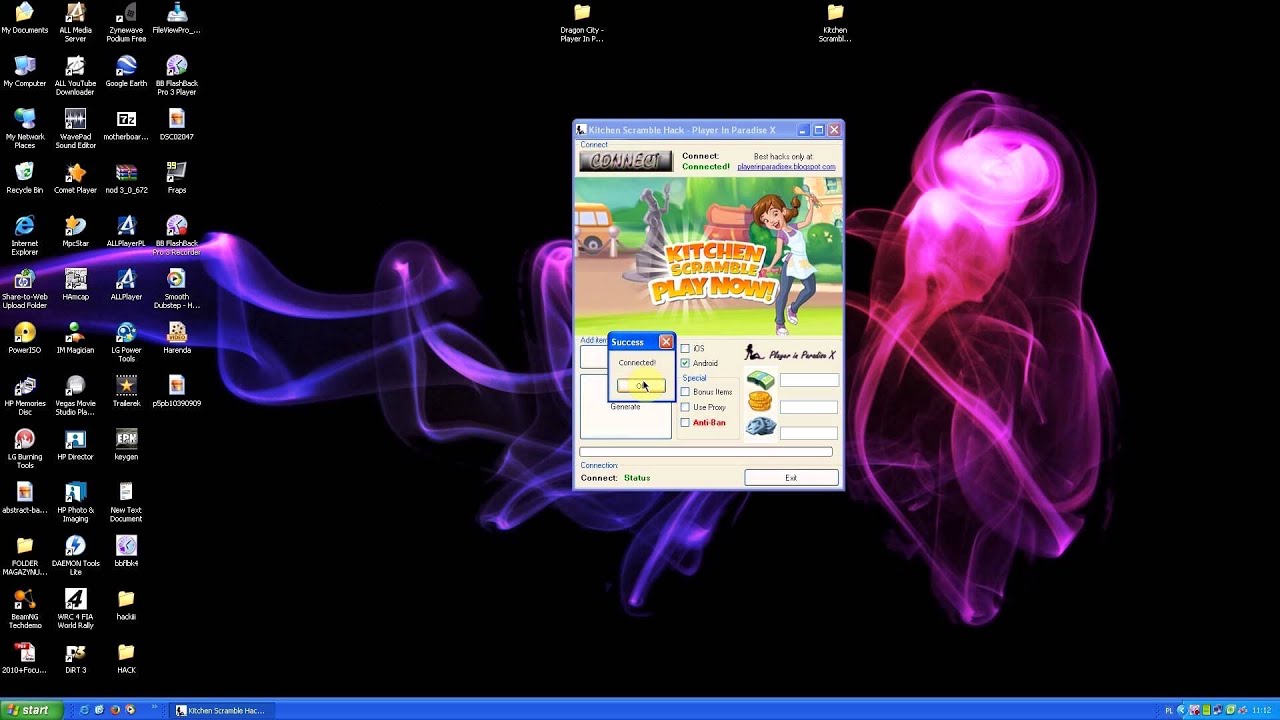The height and width of the screenshot is (720, 1280).
Task: Click the Generate button
Action: [625, 407]
